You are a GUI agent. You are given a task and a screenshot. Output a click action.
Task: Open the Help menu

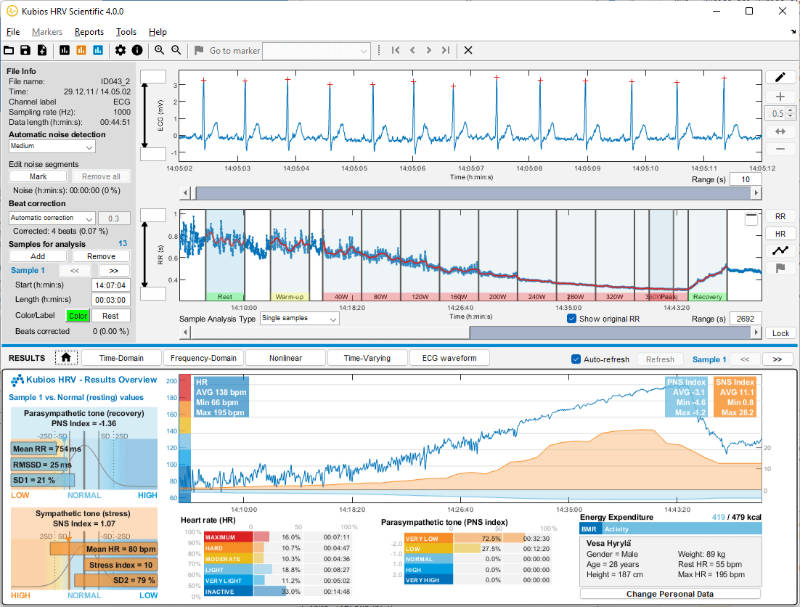tap(158, 32)
